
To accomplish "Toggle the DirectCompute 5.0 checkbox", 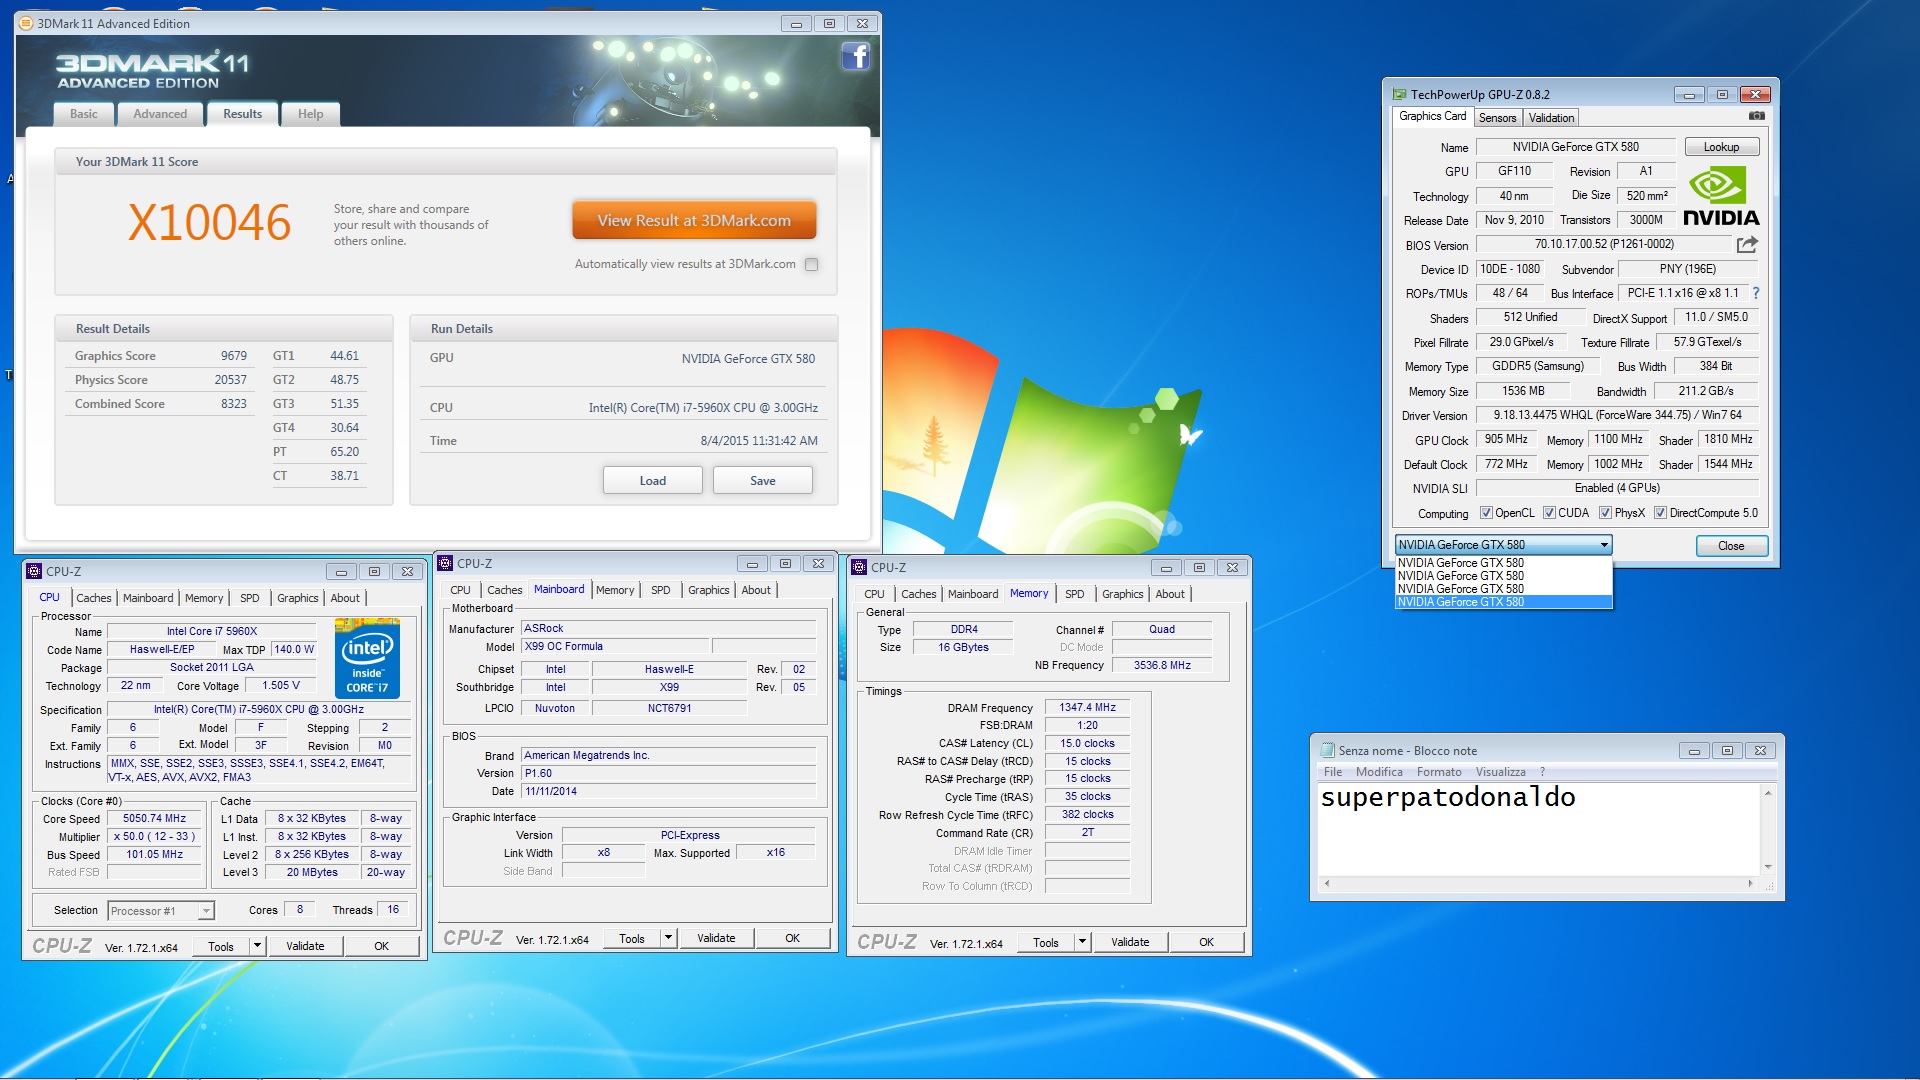I will pyautogui.click(x=1660, y=513).
